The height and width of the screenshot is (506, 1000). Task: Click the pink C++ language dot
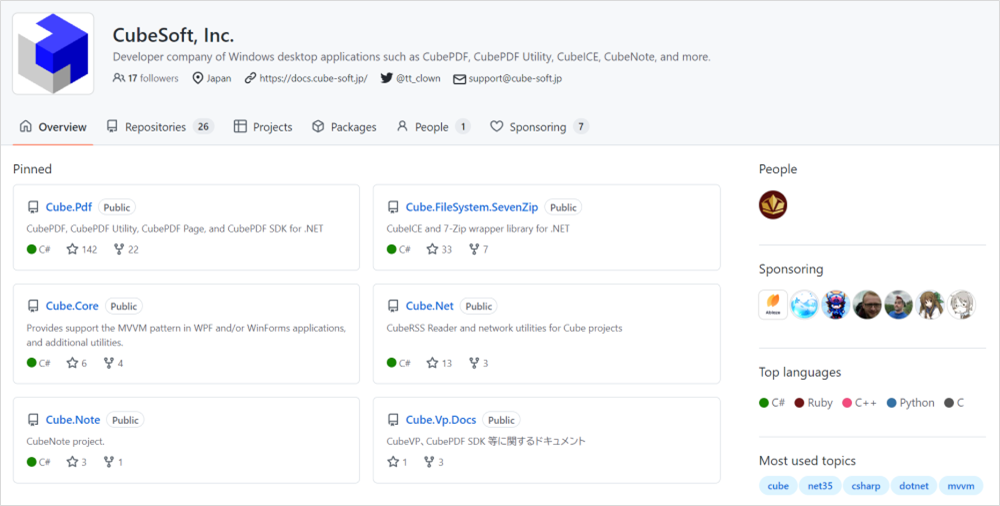(x=847, y=403)
